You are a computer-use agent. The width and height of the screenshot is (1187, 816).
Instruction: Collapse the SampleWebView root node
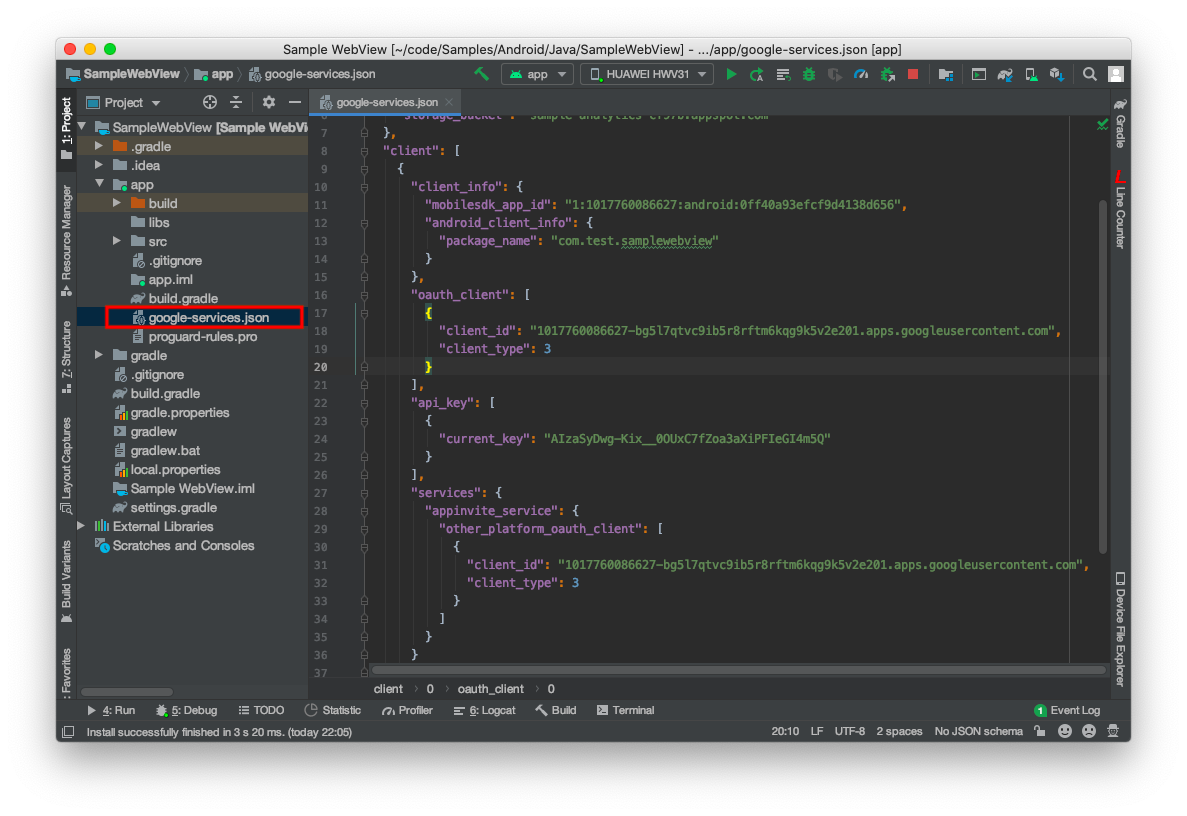click(x=82, y=126)
